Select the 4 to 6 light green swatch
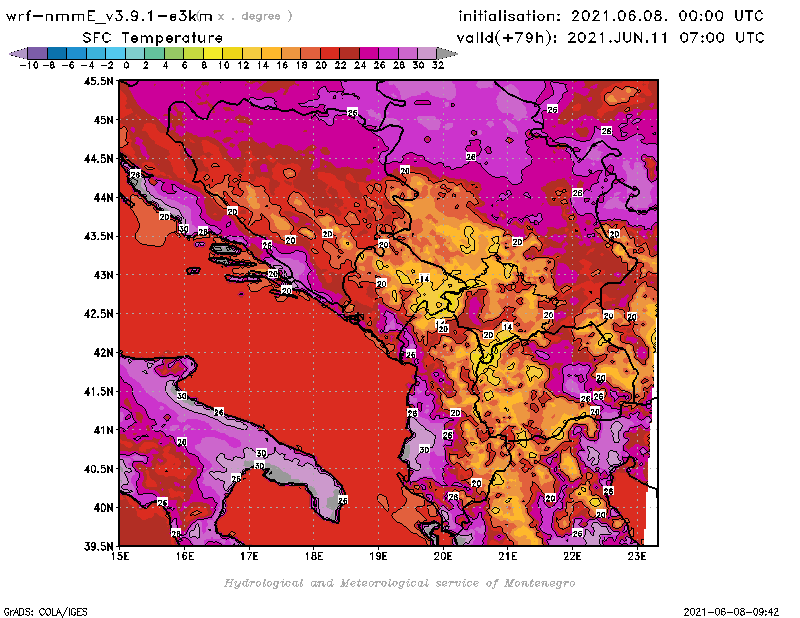 point(174,53)
